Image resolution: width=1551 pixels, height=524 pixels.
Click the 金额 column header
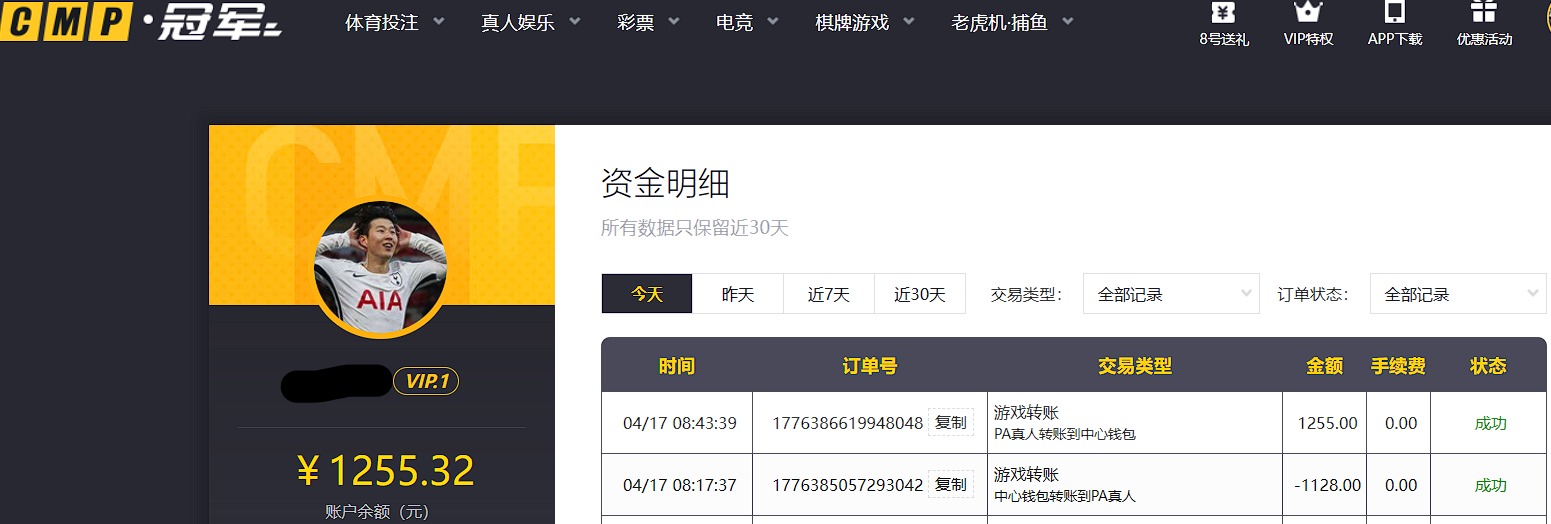pos(1325,366)
